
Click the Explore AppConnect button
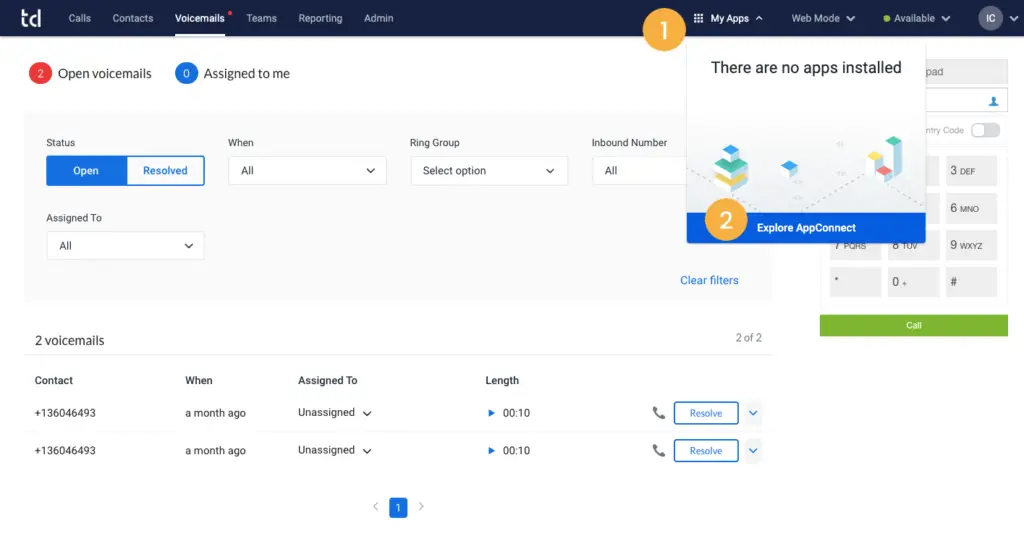(x=806, y=228)
